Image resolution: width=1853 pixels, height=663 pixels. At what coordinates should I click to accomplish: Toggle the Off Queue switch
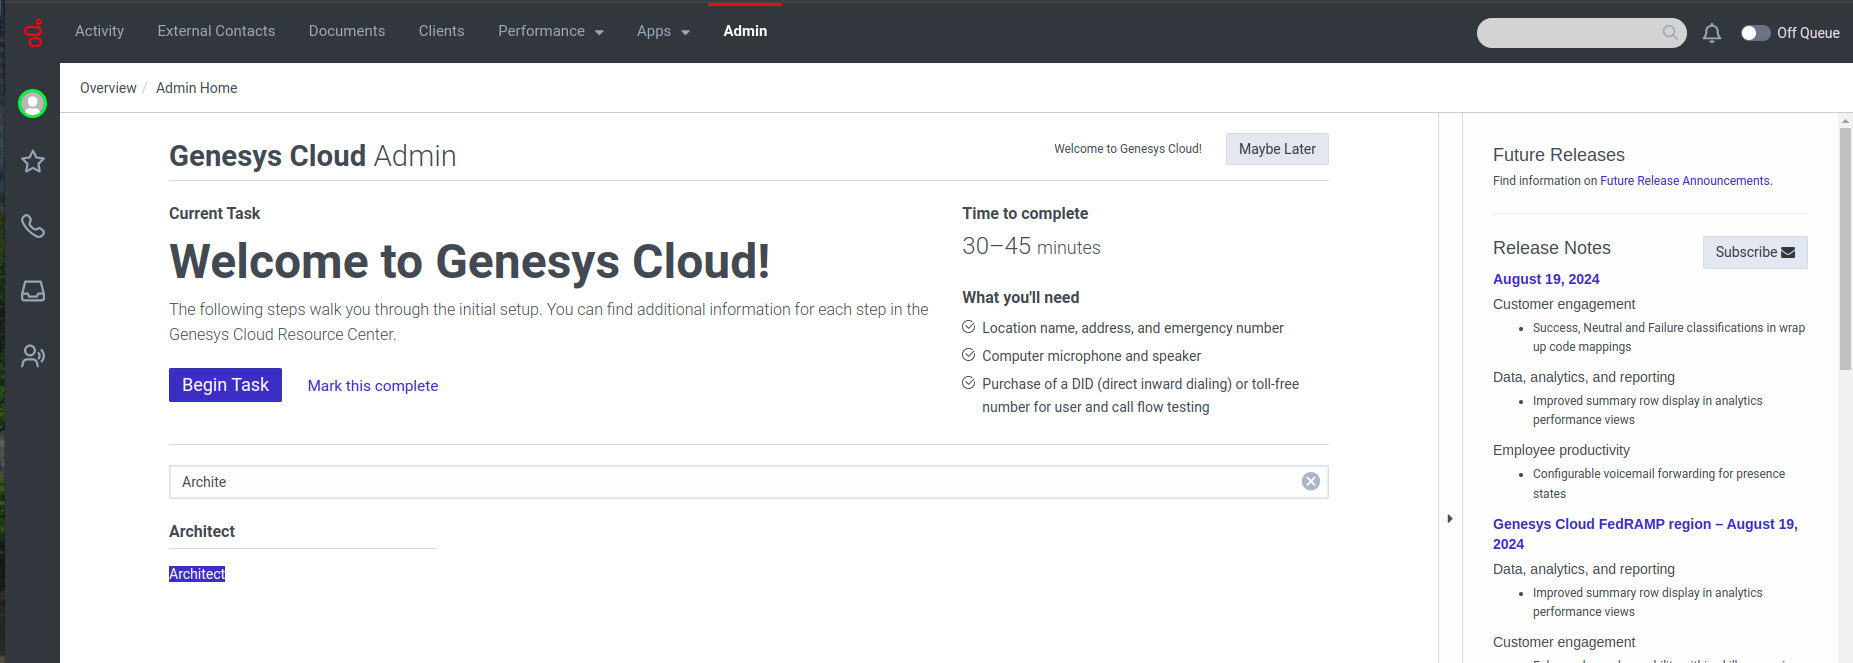coord(1755,33)
